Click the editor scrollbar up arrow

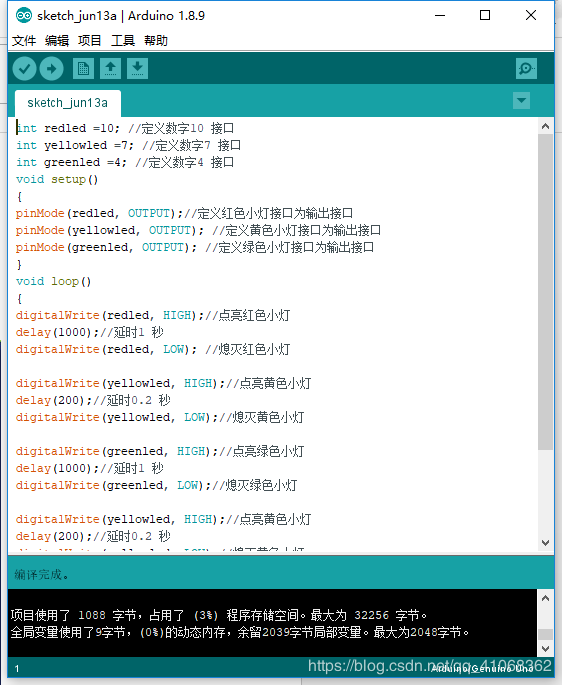(545, 127)
